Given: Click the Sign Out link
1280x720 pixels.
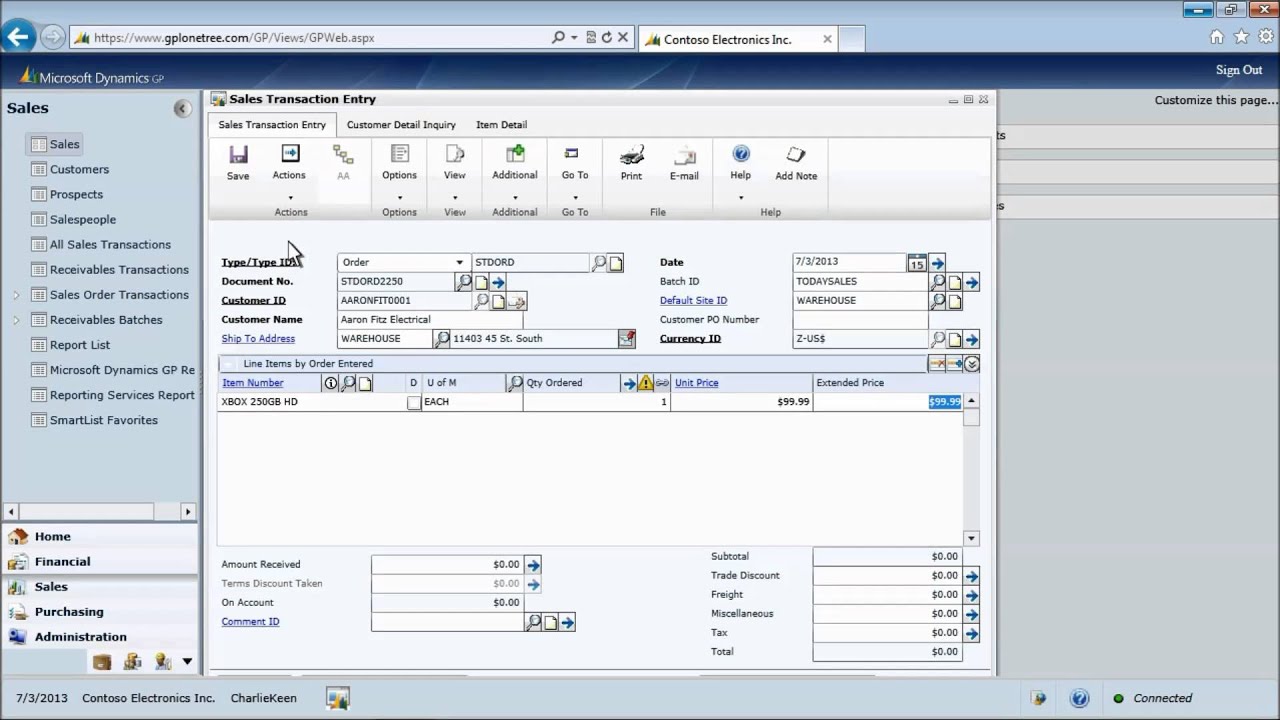Looking at the screenshot, I should pos(1239,70).
